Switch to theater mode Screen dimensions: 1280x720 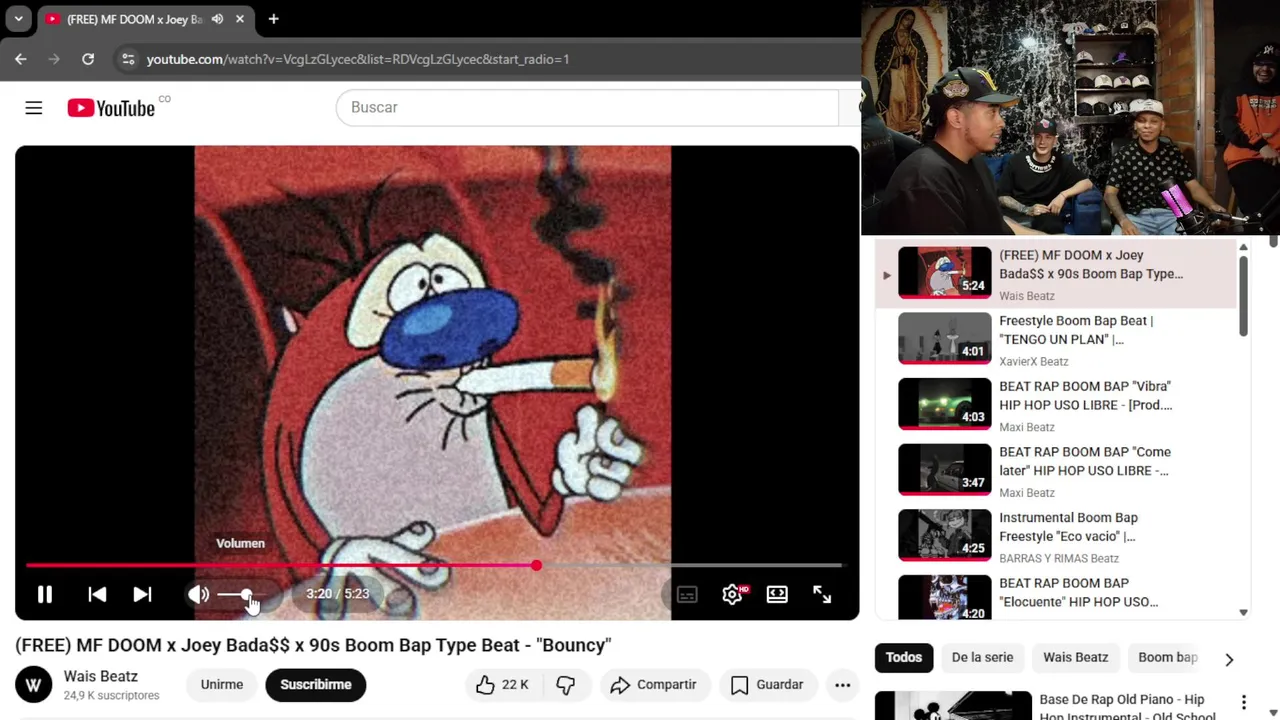point(777,594)
